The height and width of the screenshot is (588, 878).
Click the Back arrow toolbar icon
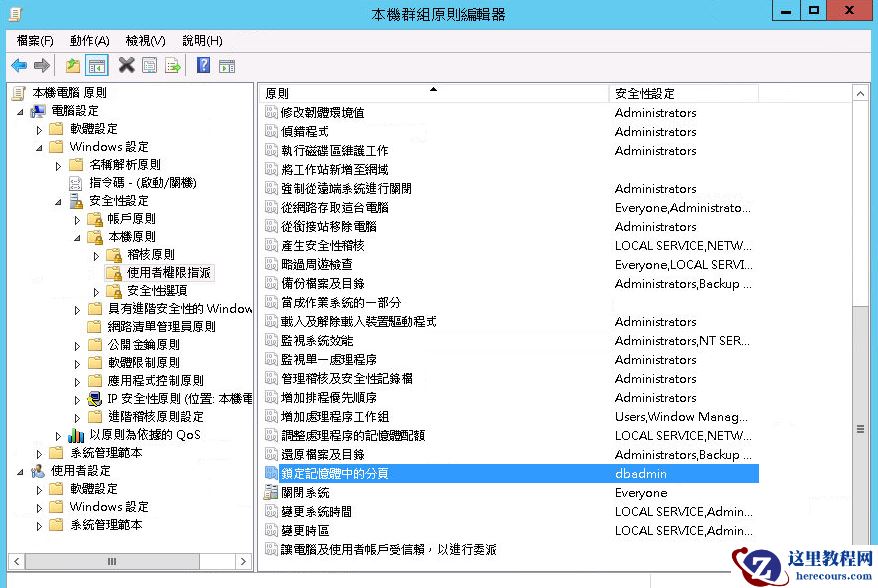point(19,66)
